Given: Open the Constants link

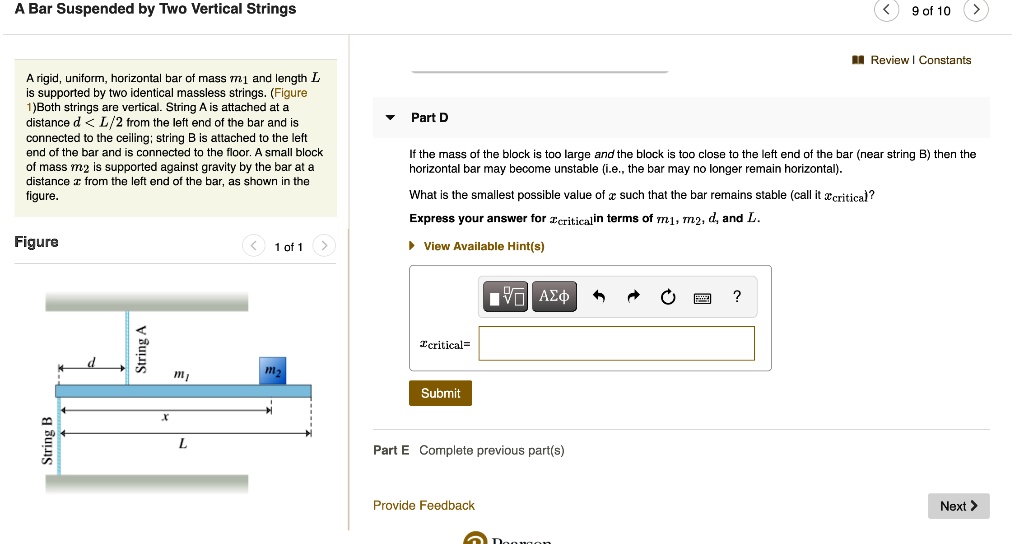Looking at the screenshot, I should (x=945, y=60).
